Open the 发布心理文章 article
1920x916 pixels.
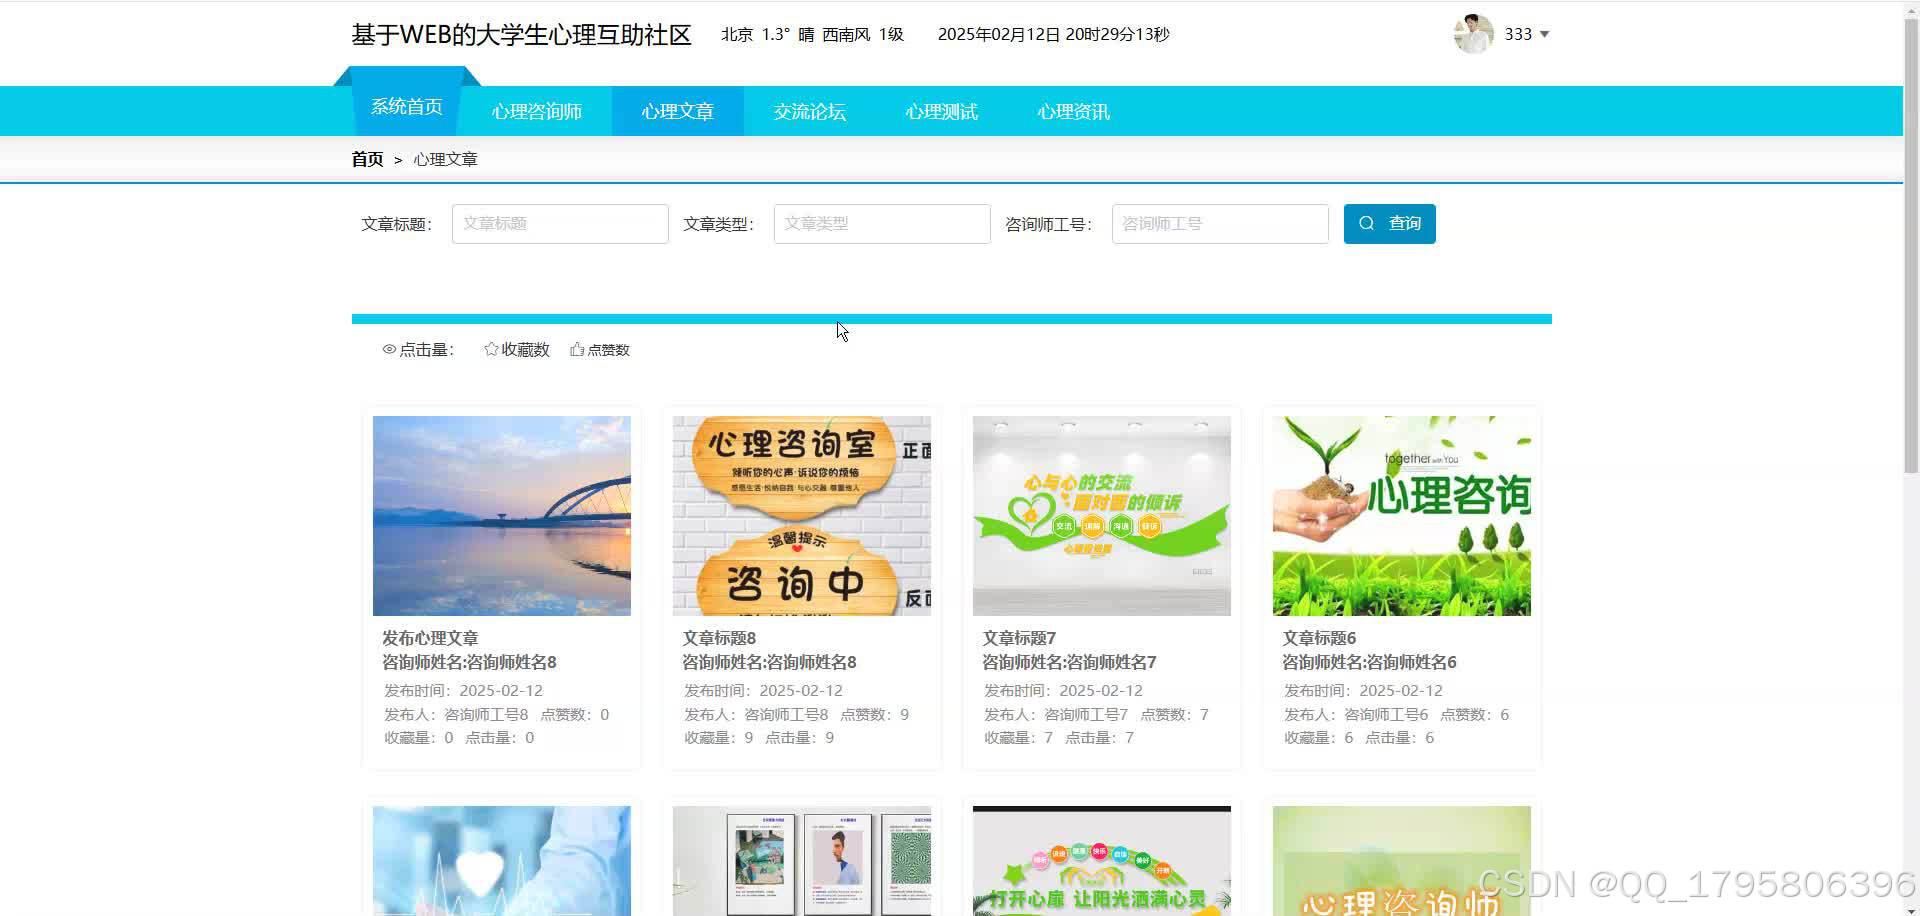(x=429, y=637)
